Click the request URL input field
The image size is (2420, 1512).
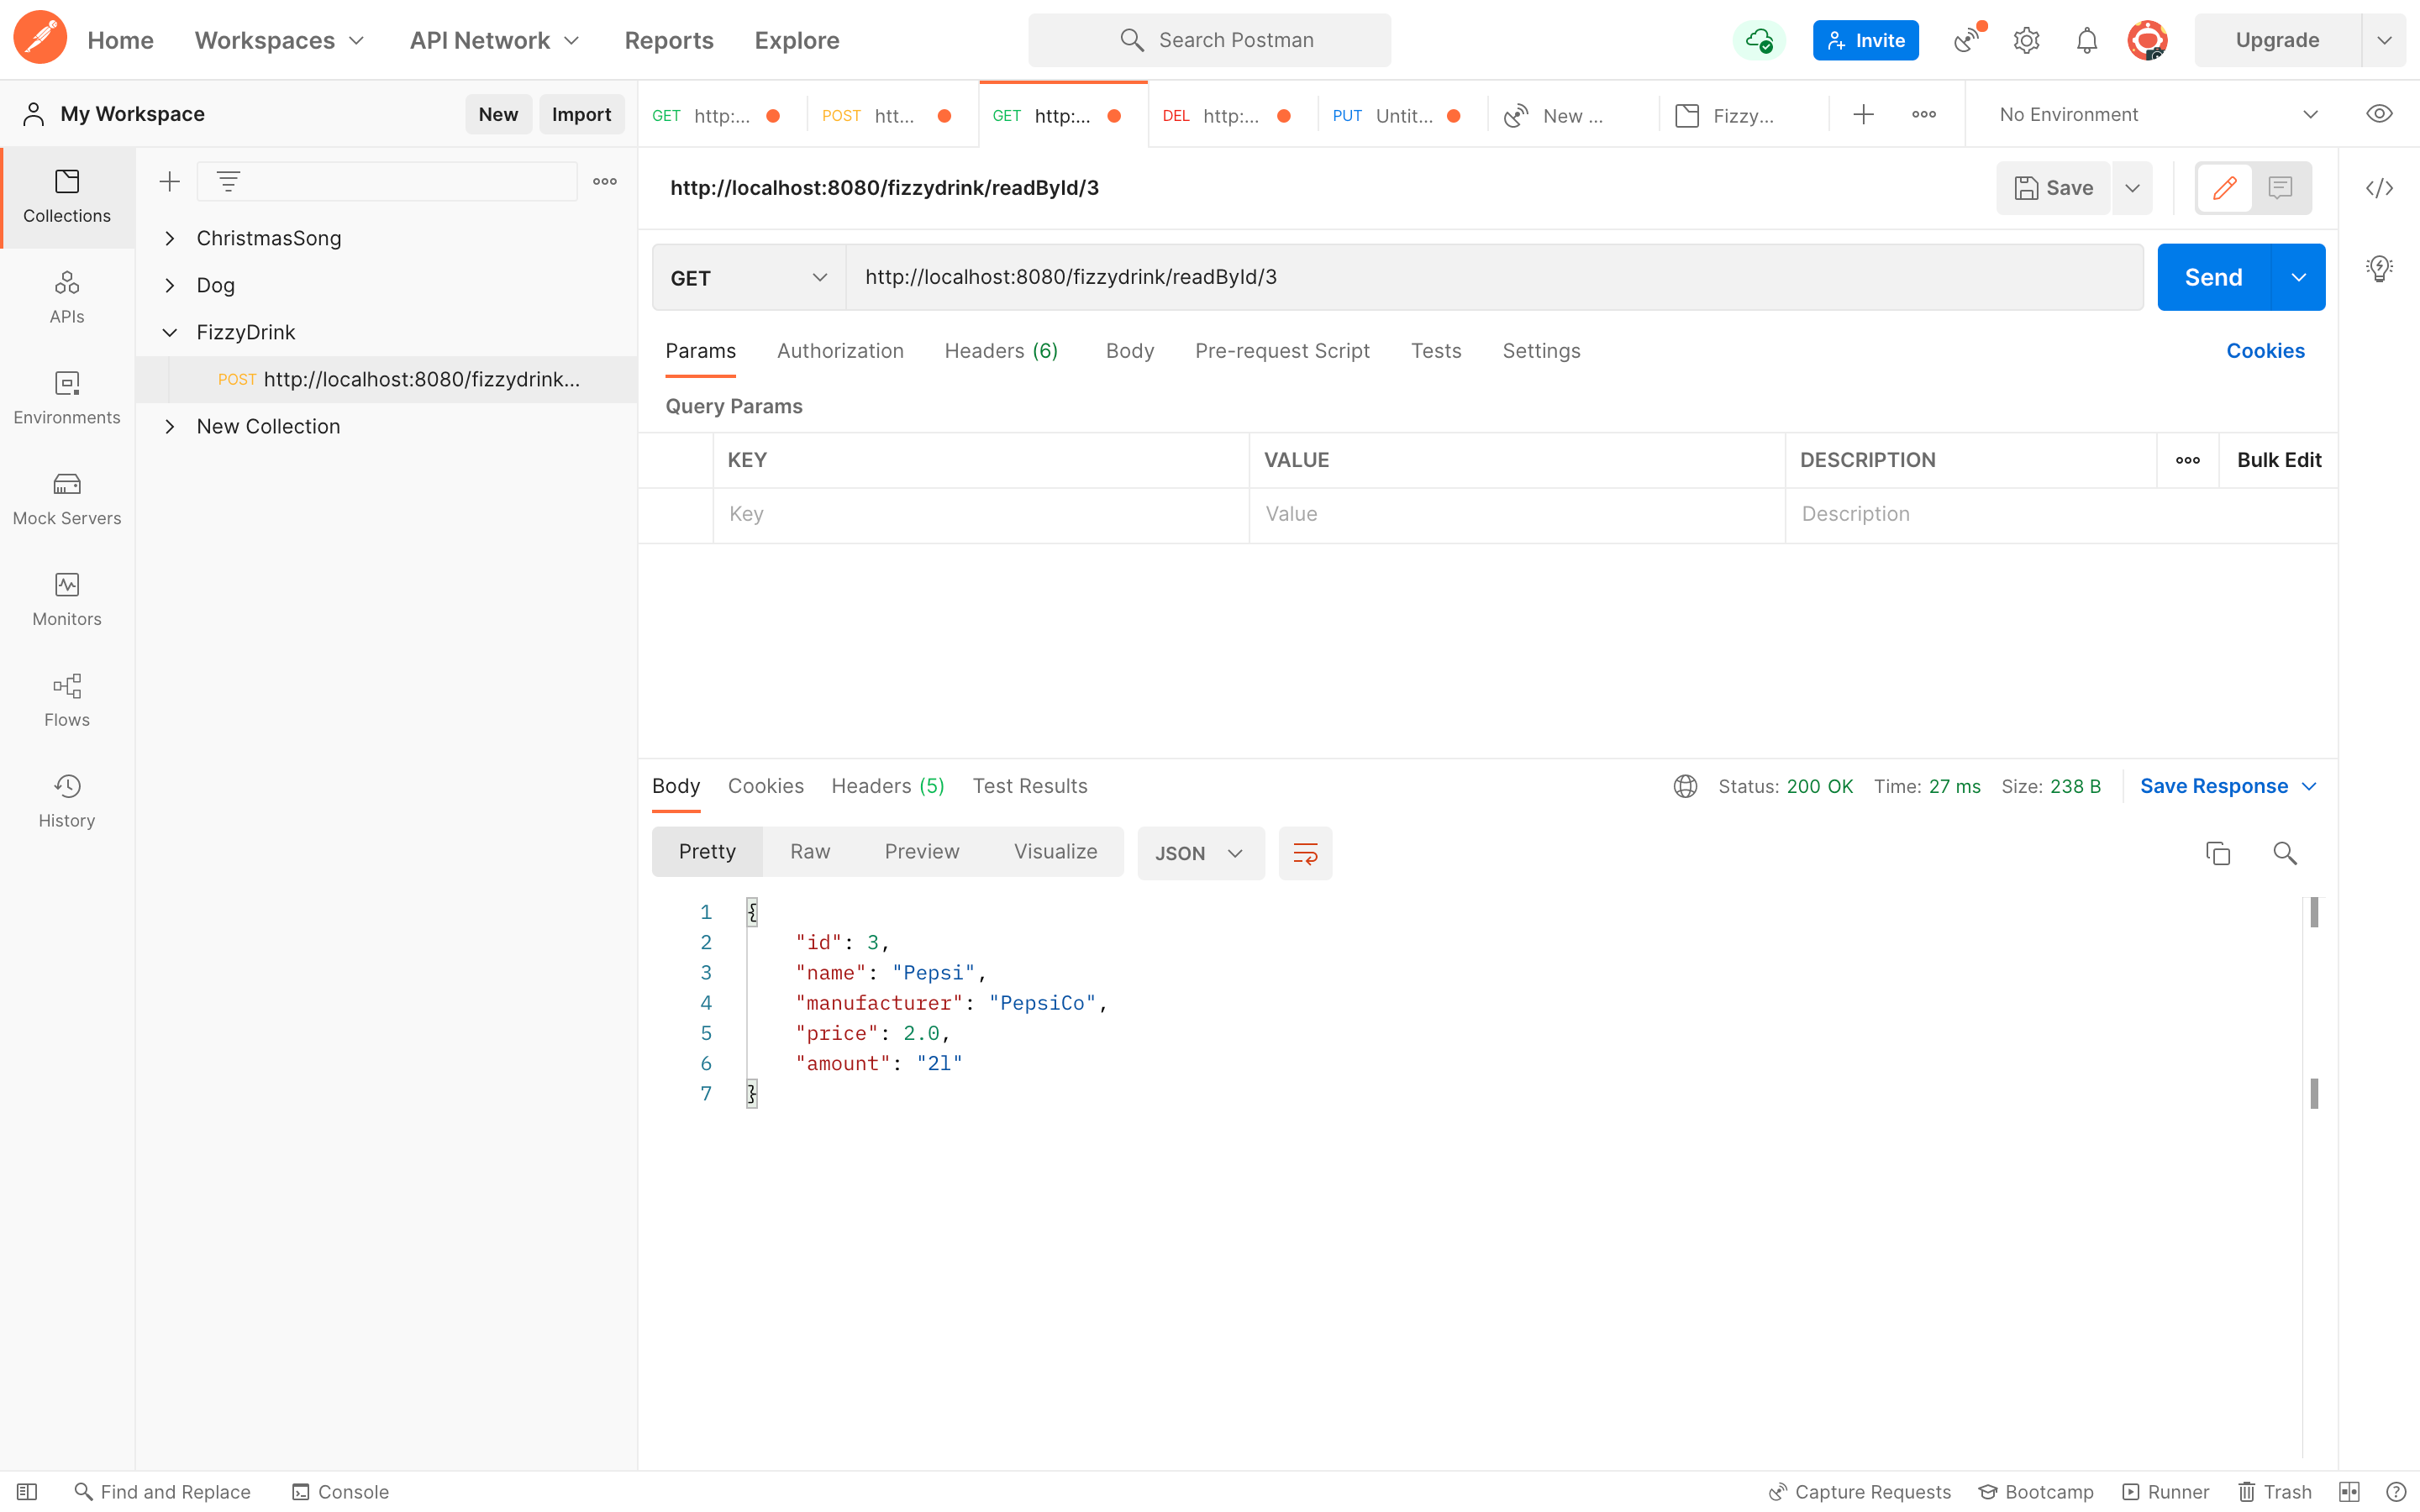1400,277
